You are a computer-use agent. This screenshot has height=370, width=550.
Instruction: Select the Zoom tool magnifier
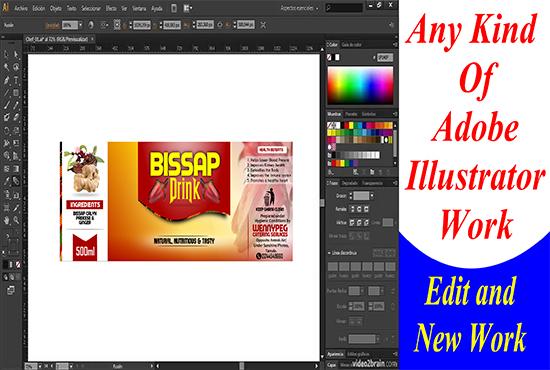pyautogui.click(x=16, y=220)
